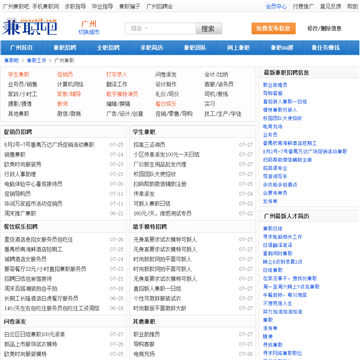Image resolution: width=360 pixels, height=360 pixels.
Task: Open the 广州首页 navigation tab
Action: coord(22,48)
